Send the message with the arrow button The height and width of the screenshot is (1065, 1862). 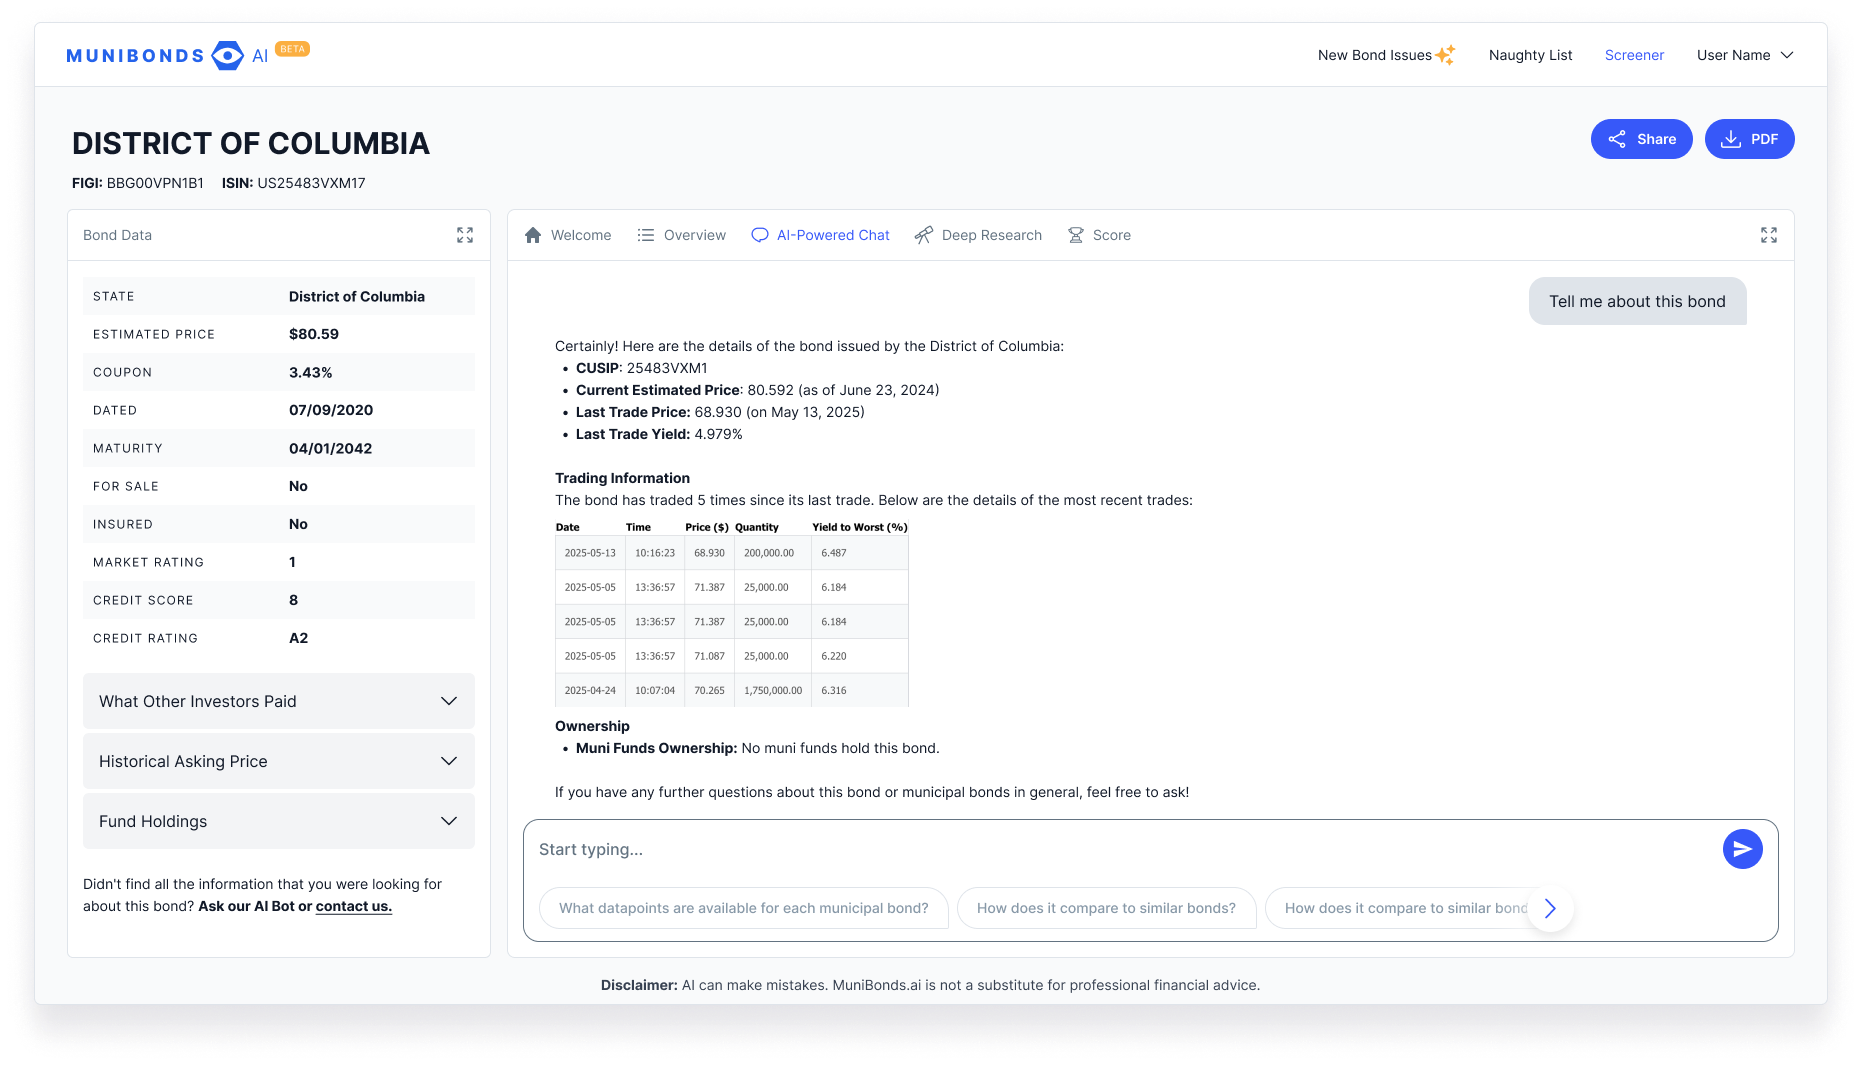coord(1743,849)
